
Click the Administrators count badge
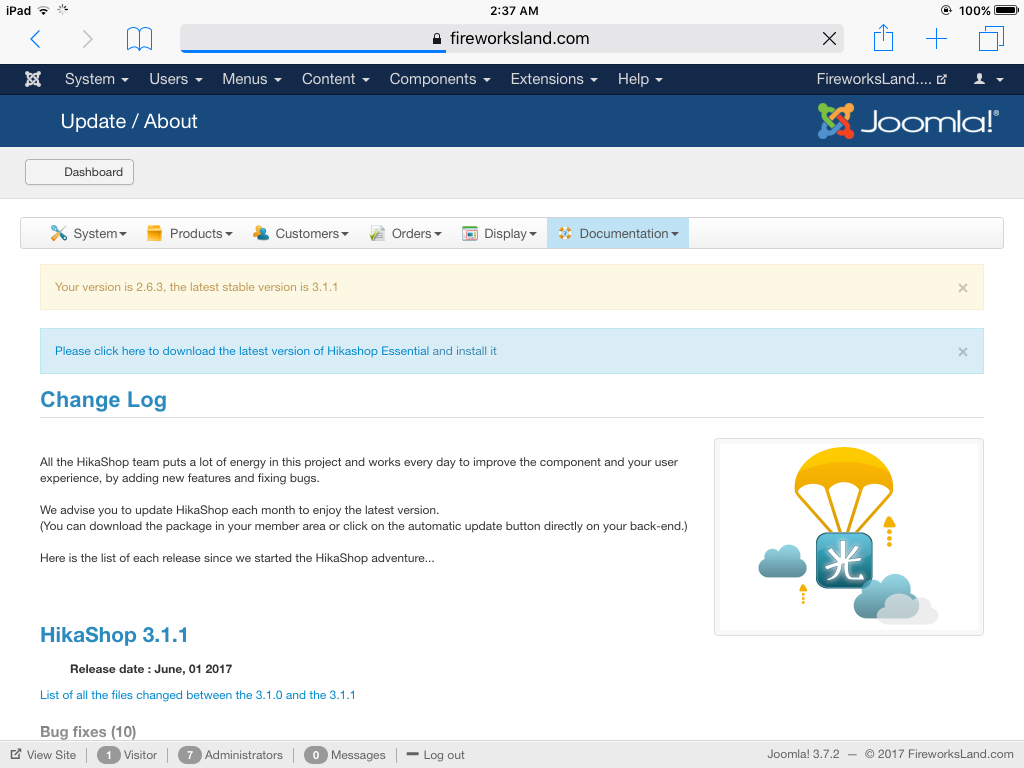point(189,755)
